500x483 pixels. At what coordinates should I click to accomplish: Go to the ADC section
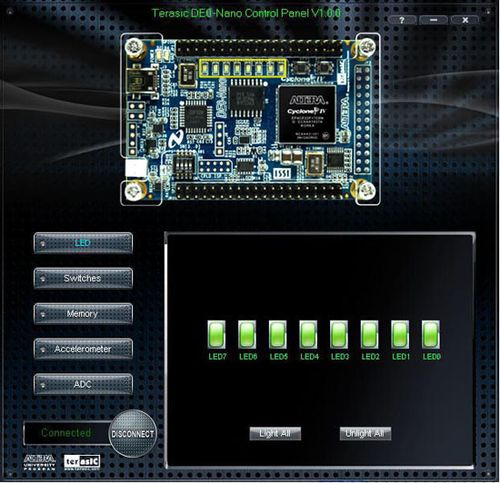pos(83,384)
